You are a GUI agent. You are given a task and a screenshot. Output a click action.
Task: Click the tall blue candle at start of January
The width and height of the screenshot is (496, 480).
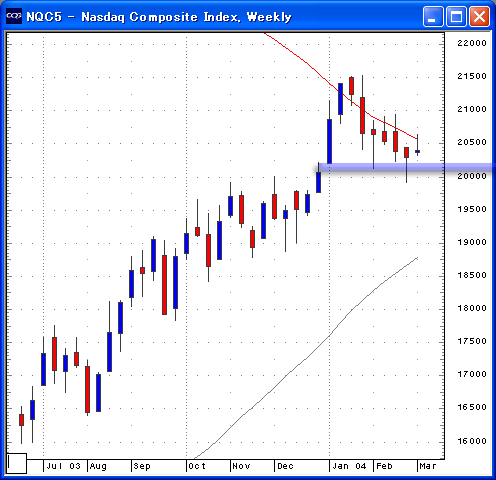click(329, 141)
